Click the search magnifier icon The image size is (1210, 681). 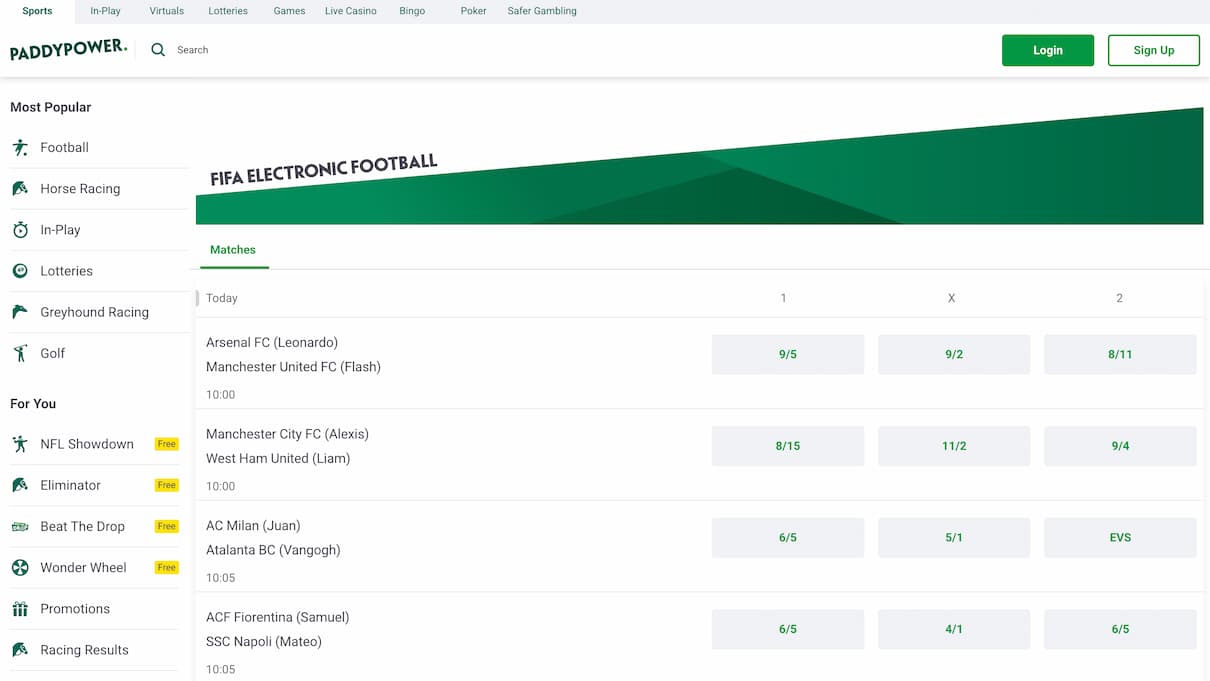click(158, 50)
